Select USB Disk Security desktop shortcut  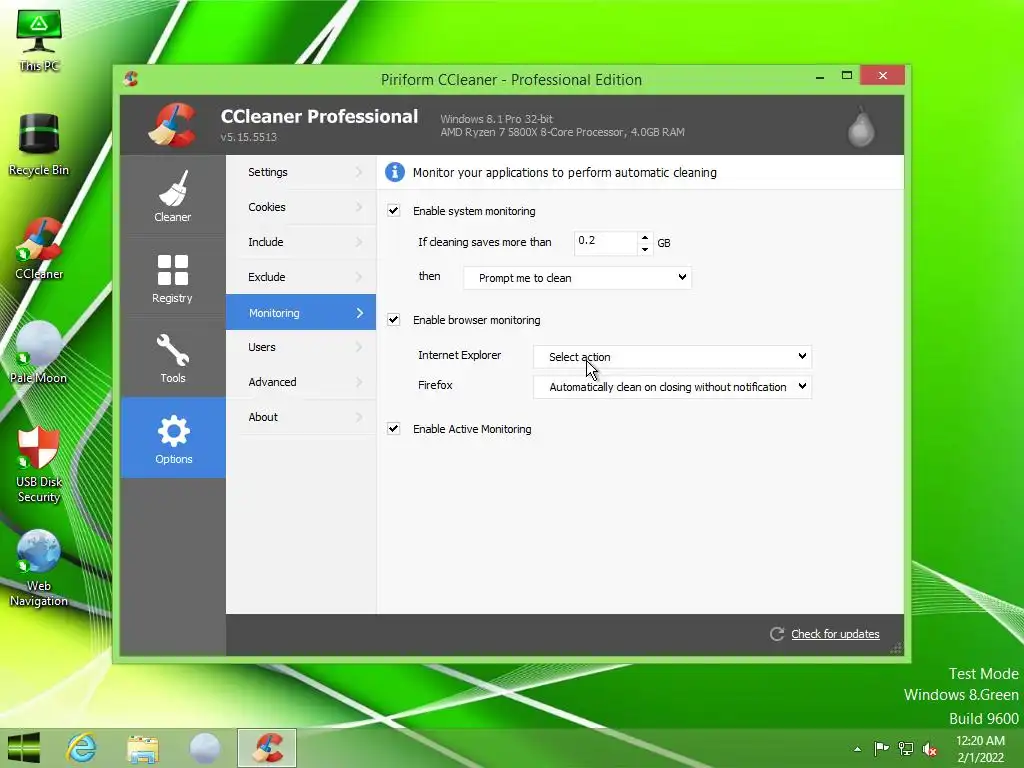[x=39, y=464]
